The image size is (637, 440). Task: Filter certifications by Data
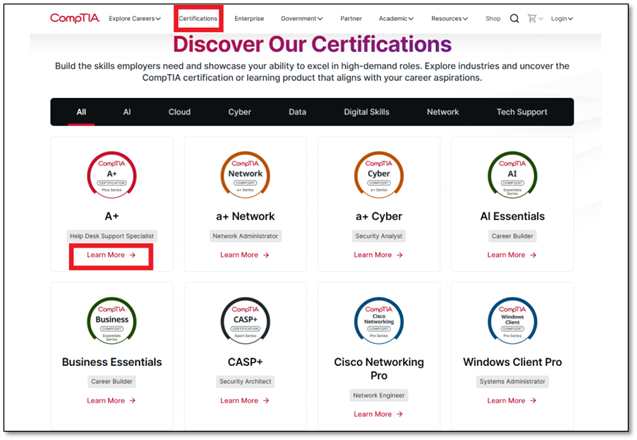(x=297, y=112)
